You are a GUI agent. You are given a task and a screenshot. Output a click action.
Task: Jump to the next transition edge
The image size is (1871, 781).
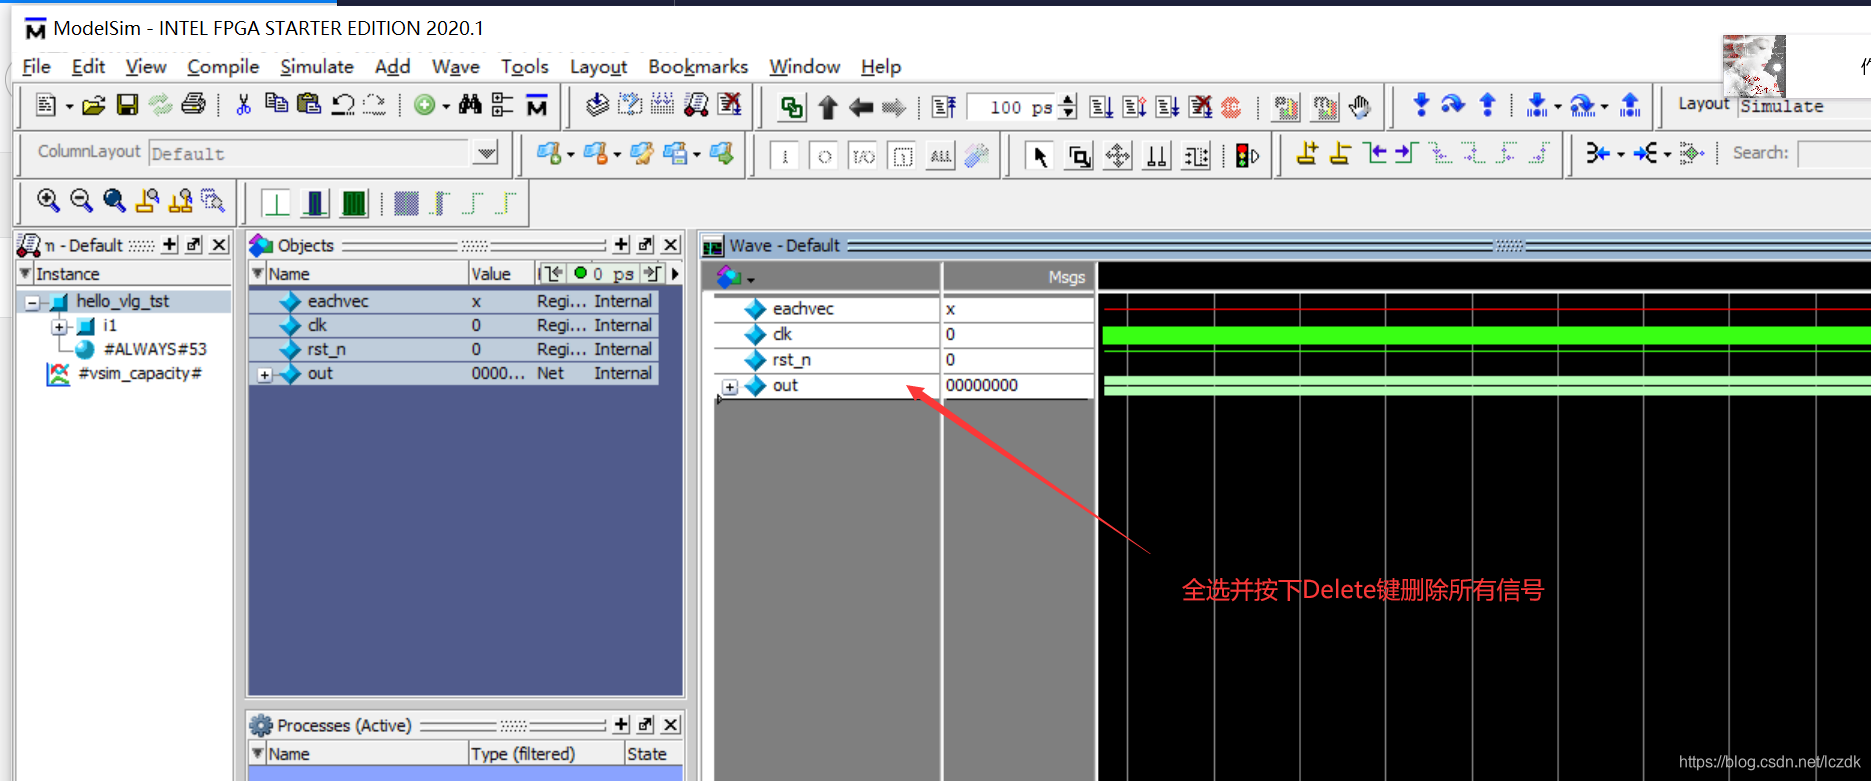click(x=1406, y=154)
